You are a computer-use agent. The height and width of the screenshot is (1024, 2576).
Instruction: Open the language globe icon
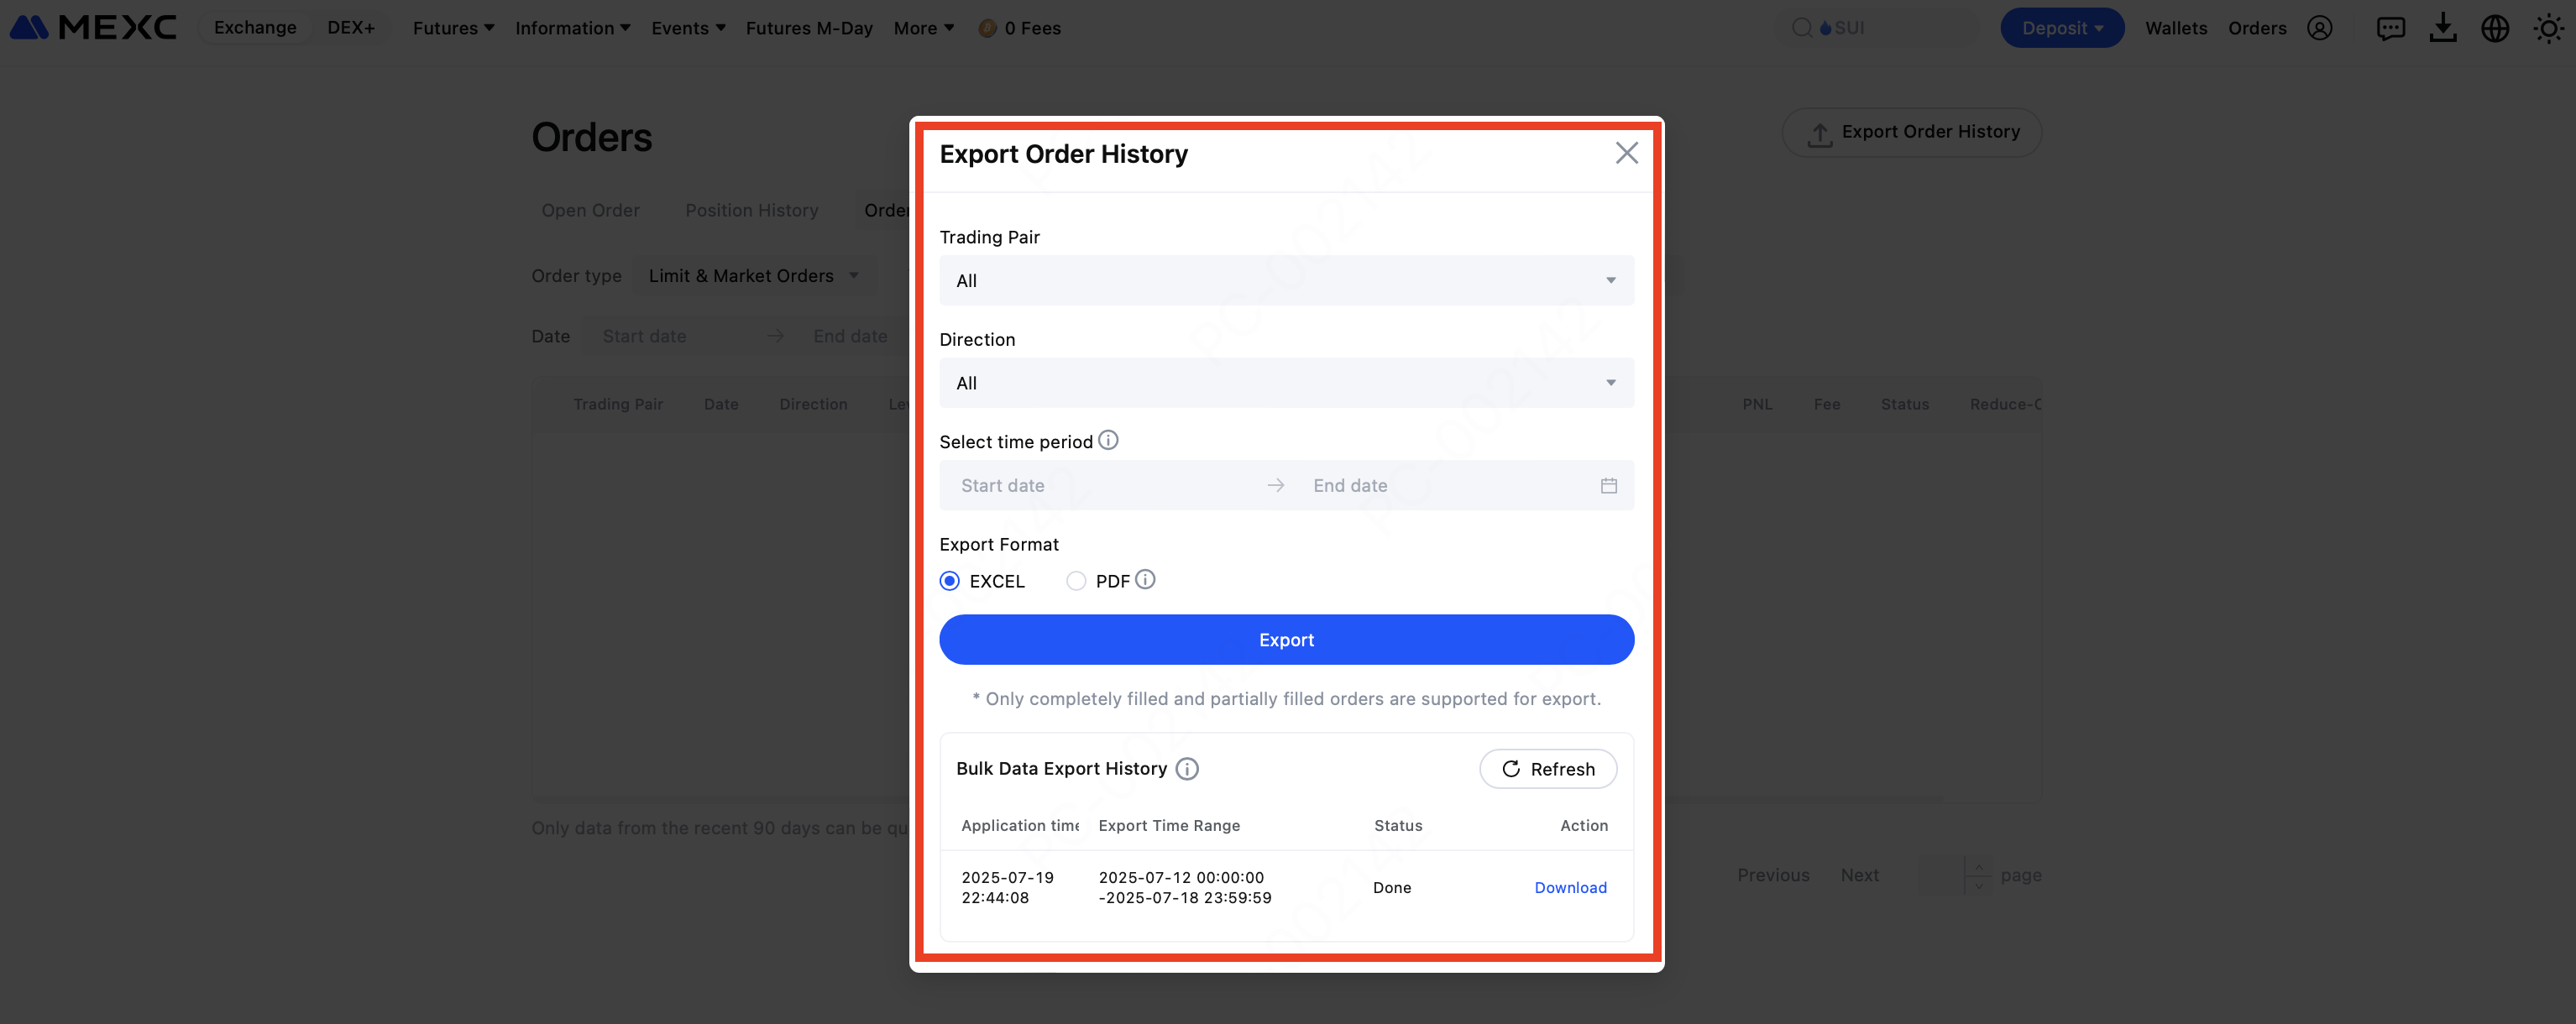coord(2494,28)
